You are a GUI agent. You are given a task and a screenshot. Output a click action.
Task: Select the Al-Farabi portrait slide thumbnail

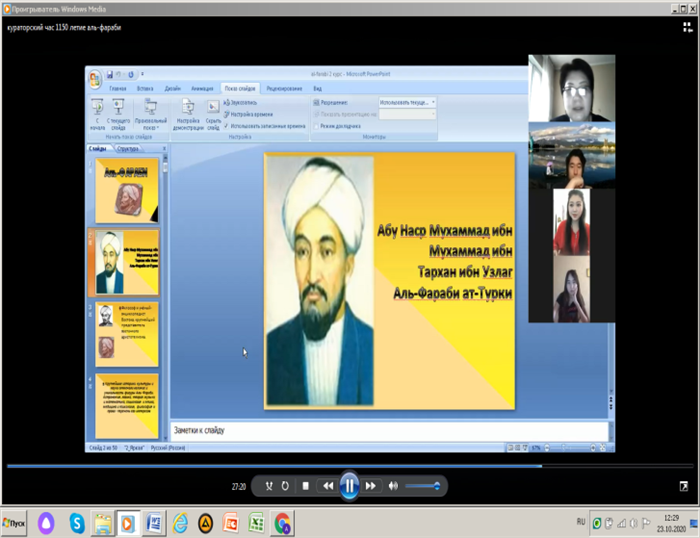(x=126, y=262)
